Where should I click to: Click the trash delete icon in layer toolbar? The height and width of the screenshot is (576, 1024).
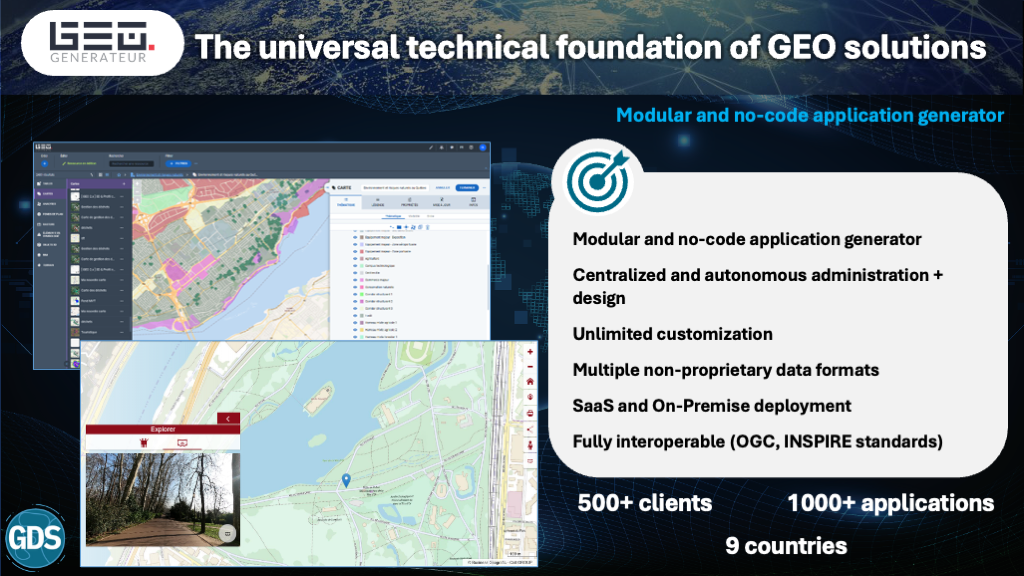[x=428, y=228]
